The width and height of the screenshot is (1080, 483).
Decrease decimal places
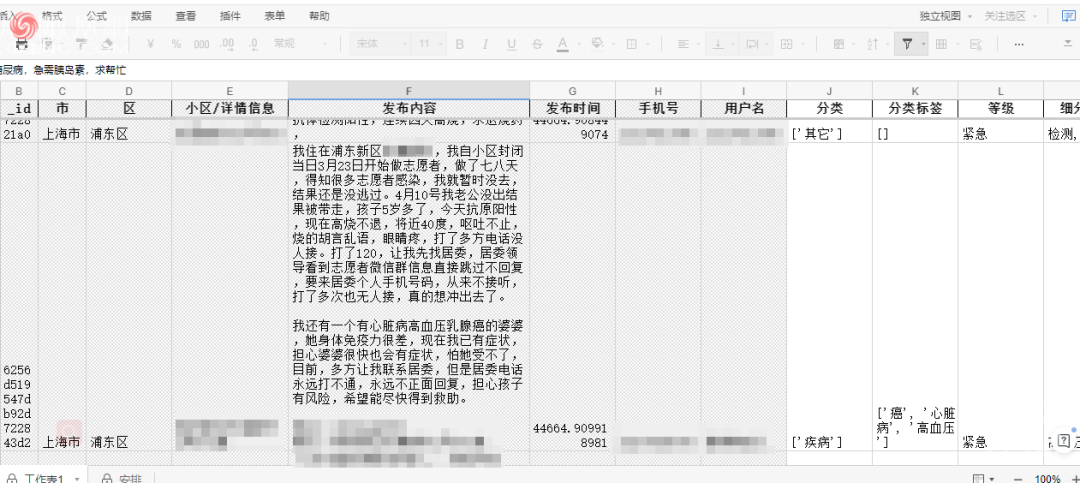tap(253, 44)
